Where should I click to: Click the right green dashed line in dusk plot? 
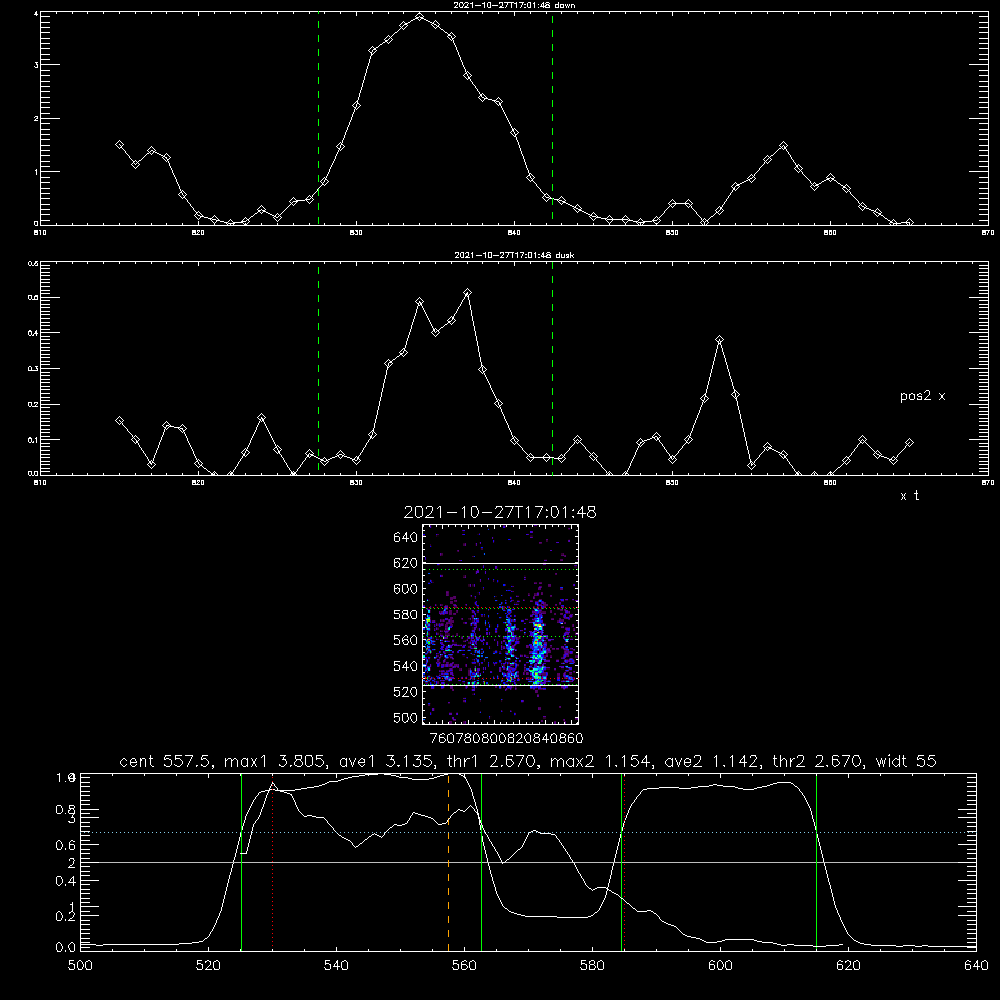[552, 367]
